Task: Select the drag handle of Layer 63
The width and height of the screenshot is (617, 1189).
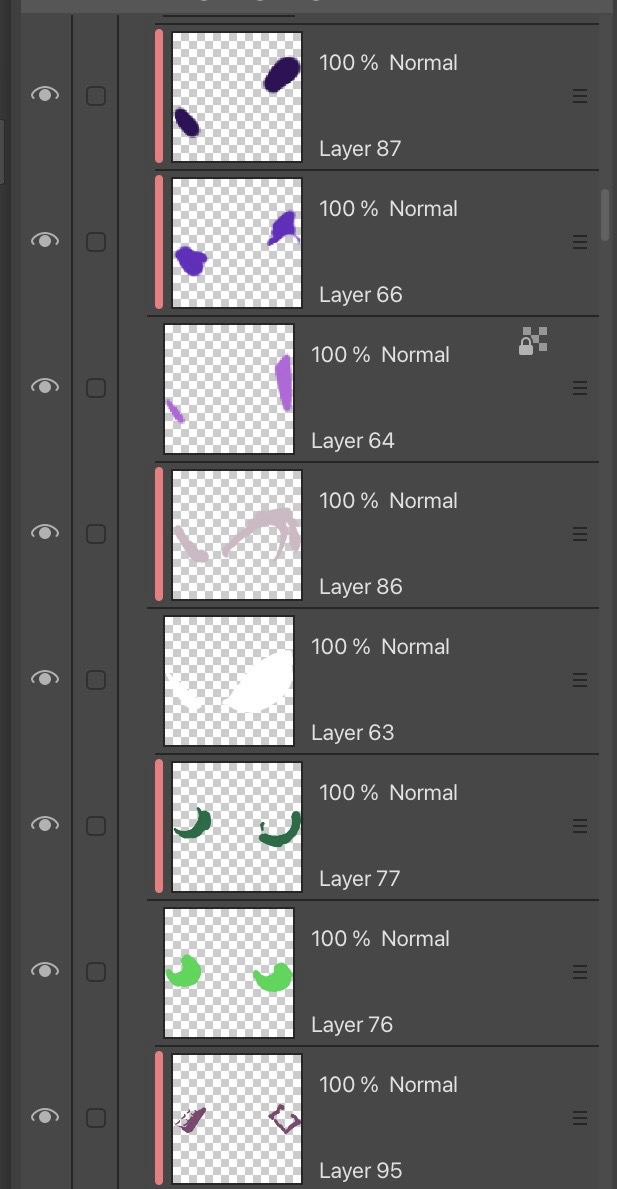Action: click(x=579, y=680)
